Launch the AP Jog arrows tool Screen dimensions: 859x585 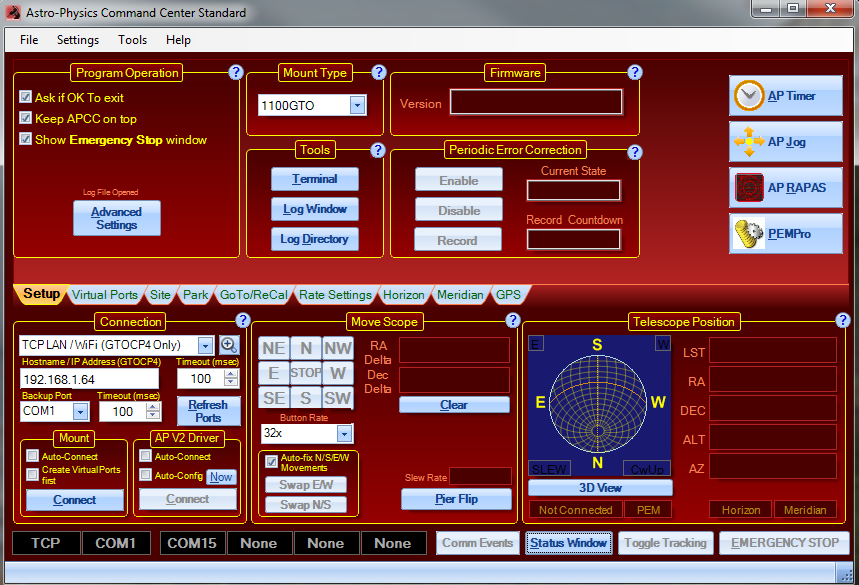click(x=785, y=142)
